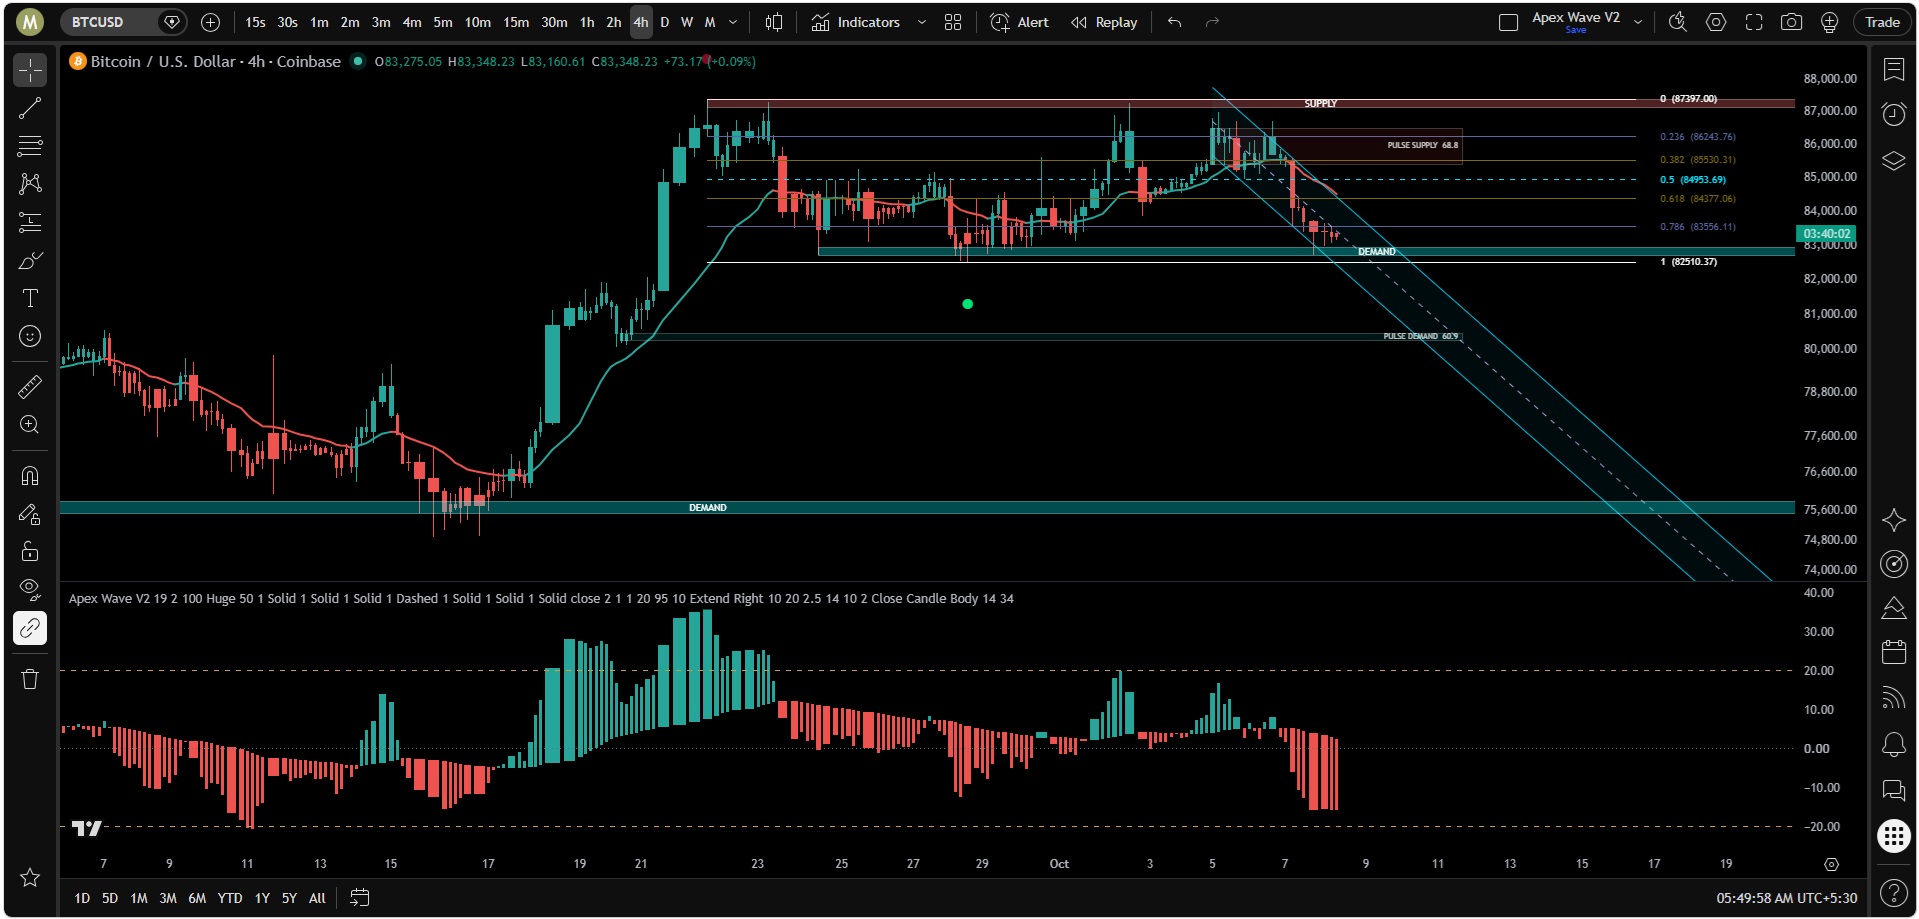
Task: Toggle stay in drawing mode
Action: pyautogui.click(x=30, y=514)
